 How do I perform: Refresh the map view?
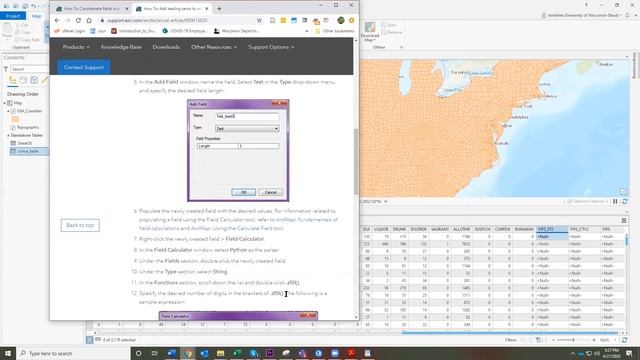(624, 202)
